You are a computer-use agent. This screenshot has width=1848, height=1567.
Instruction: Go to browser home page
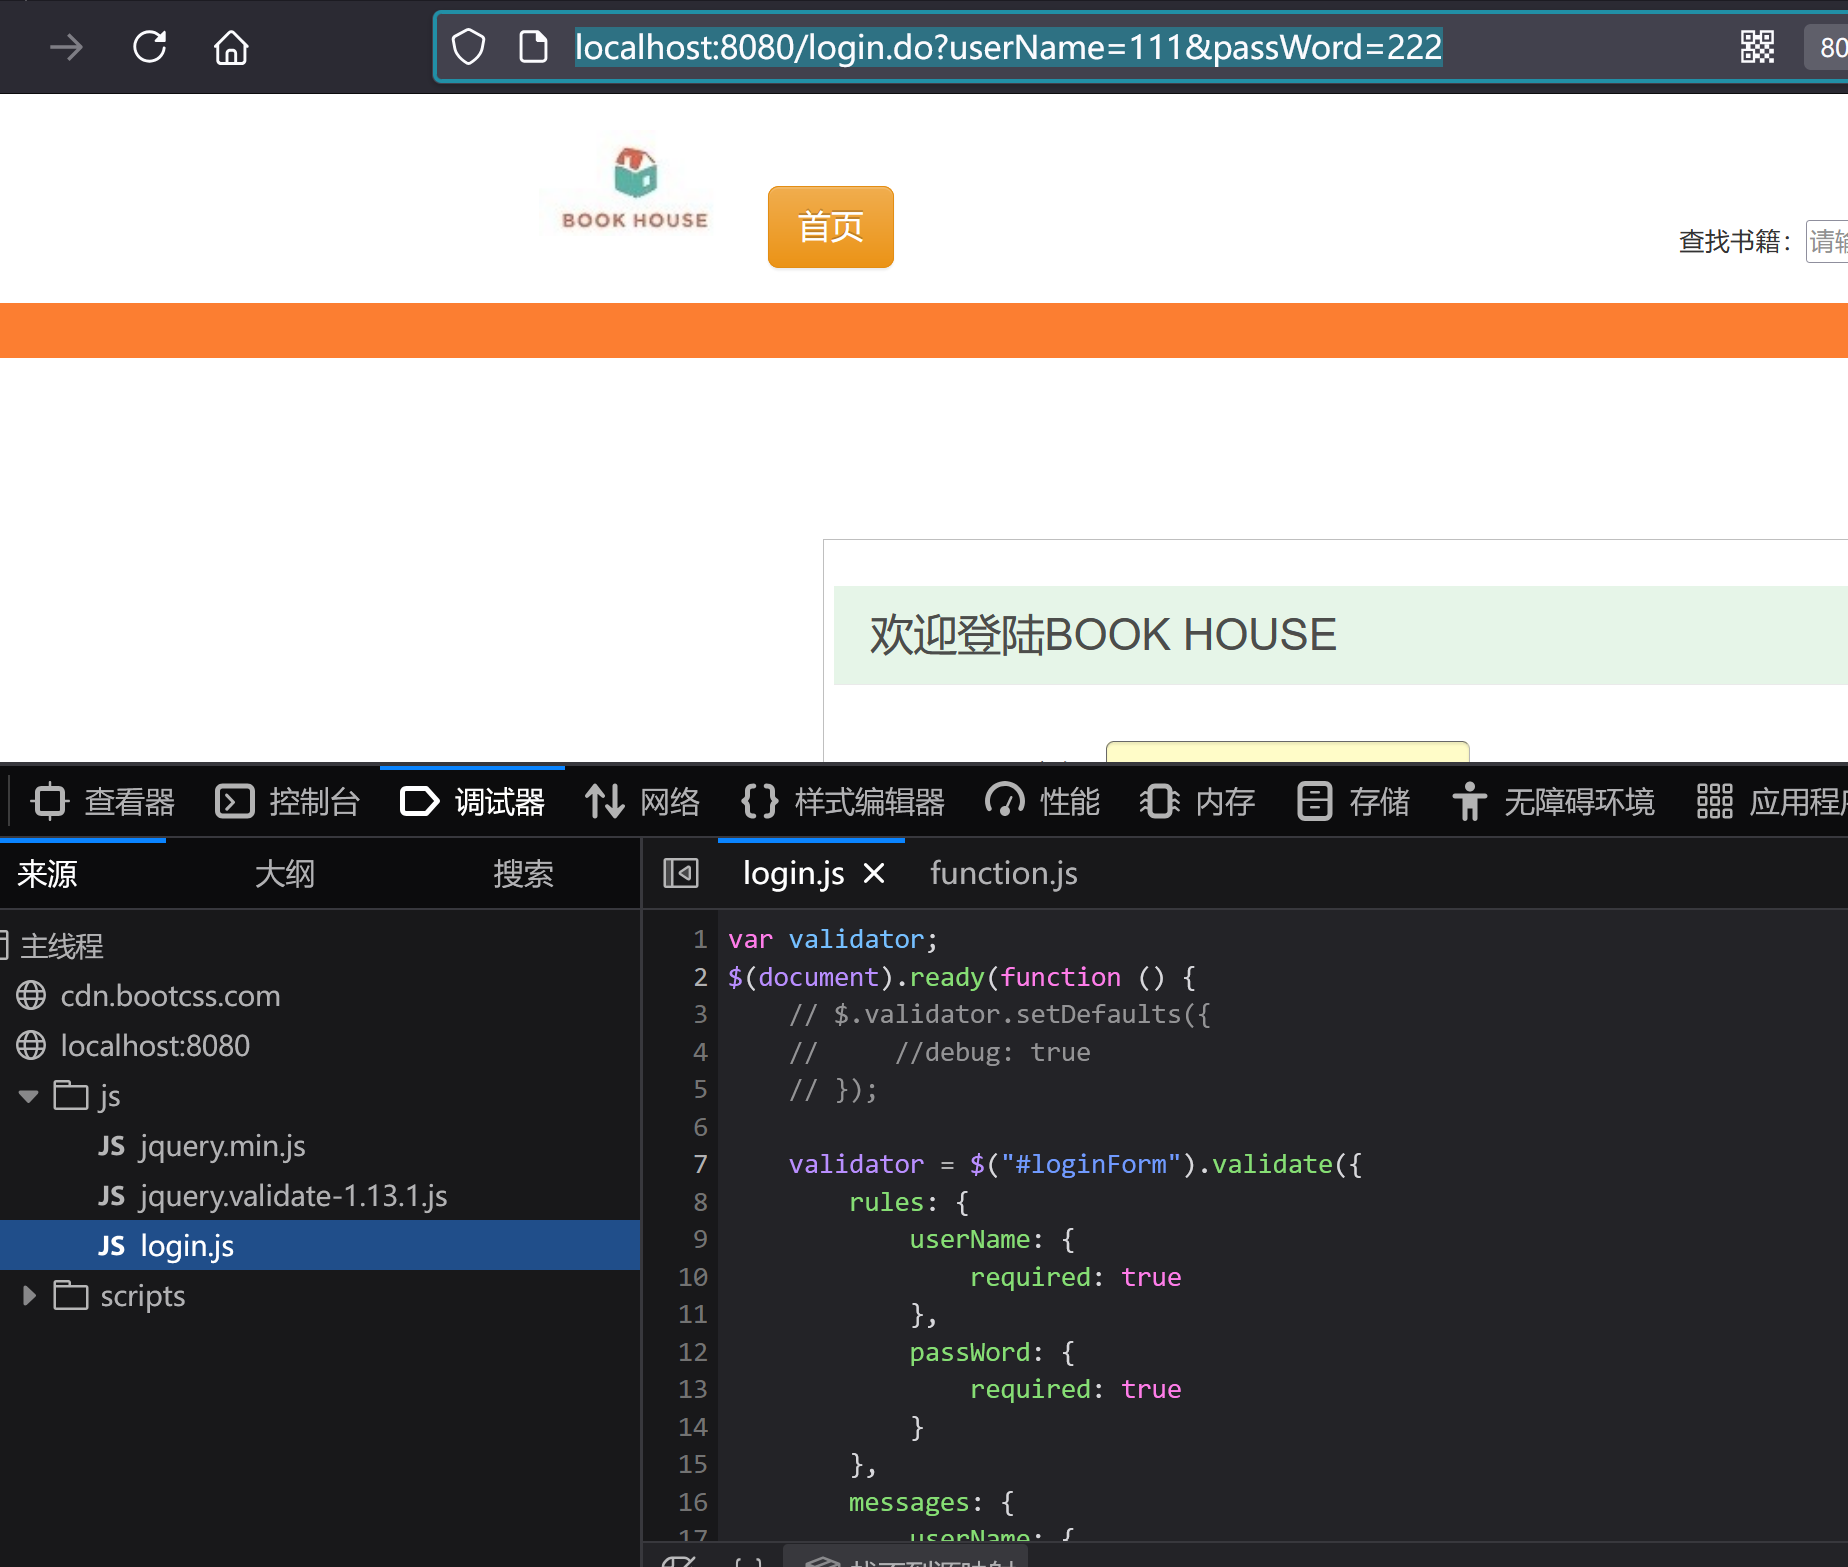231,47
